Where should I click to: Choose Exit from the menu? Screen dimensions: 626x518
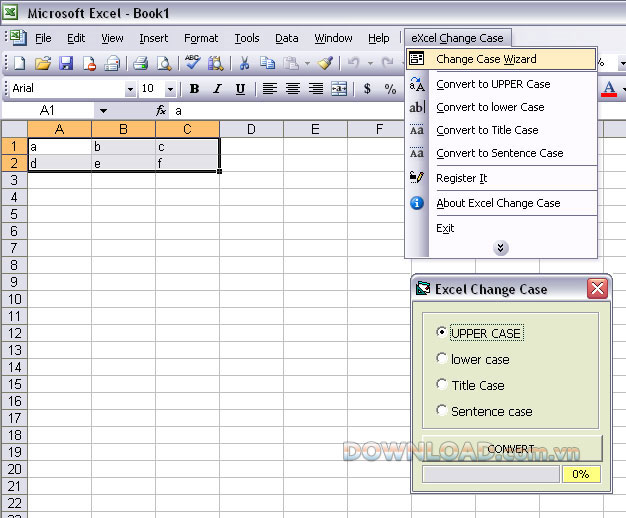pyautogui.click(x=501, y=228)
